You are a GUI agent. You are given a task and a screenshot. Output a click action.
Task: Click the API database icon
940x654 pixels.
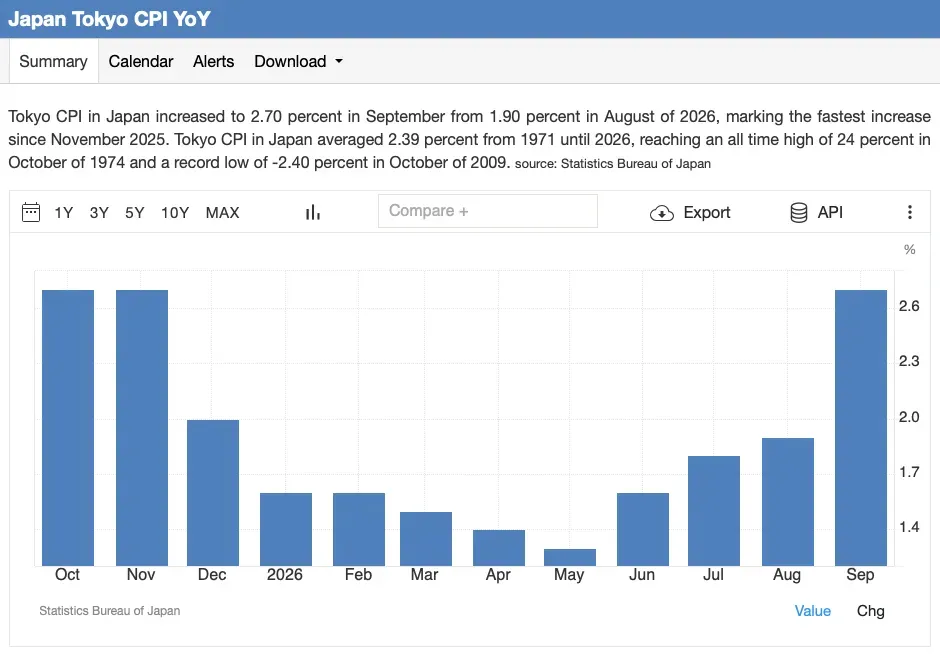coord(799,212)
